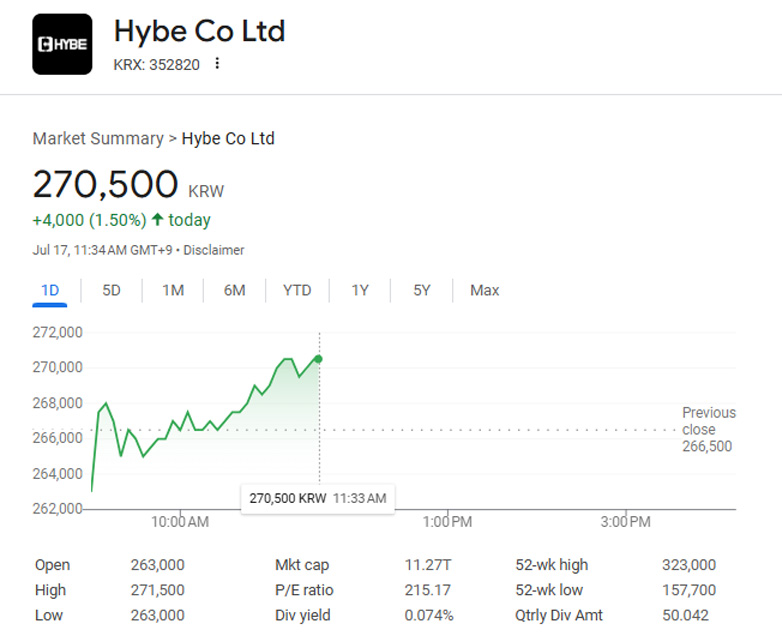This screenshot has width=782, height=638.
Task: Click the High value 271,500
Action: point(158,590)
